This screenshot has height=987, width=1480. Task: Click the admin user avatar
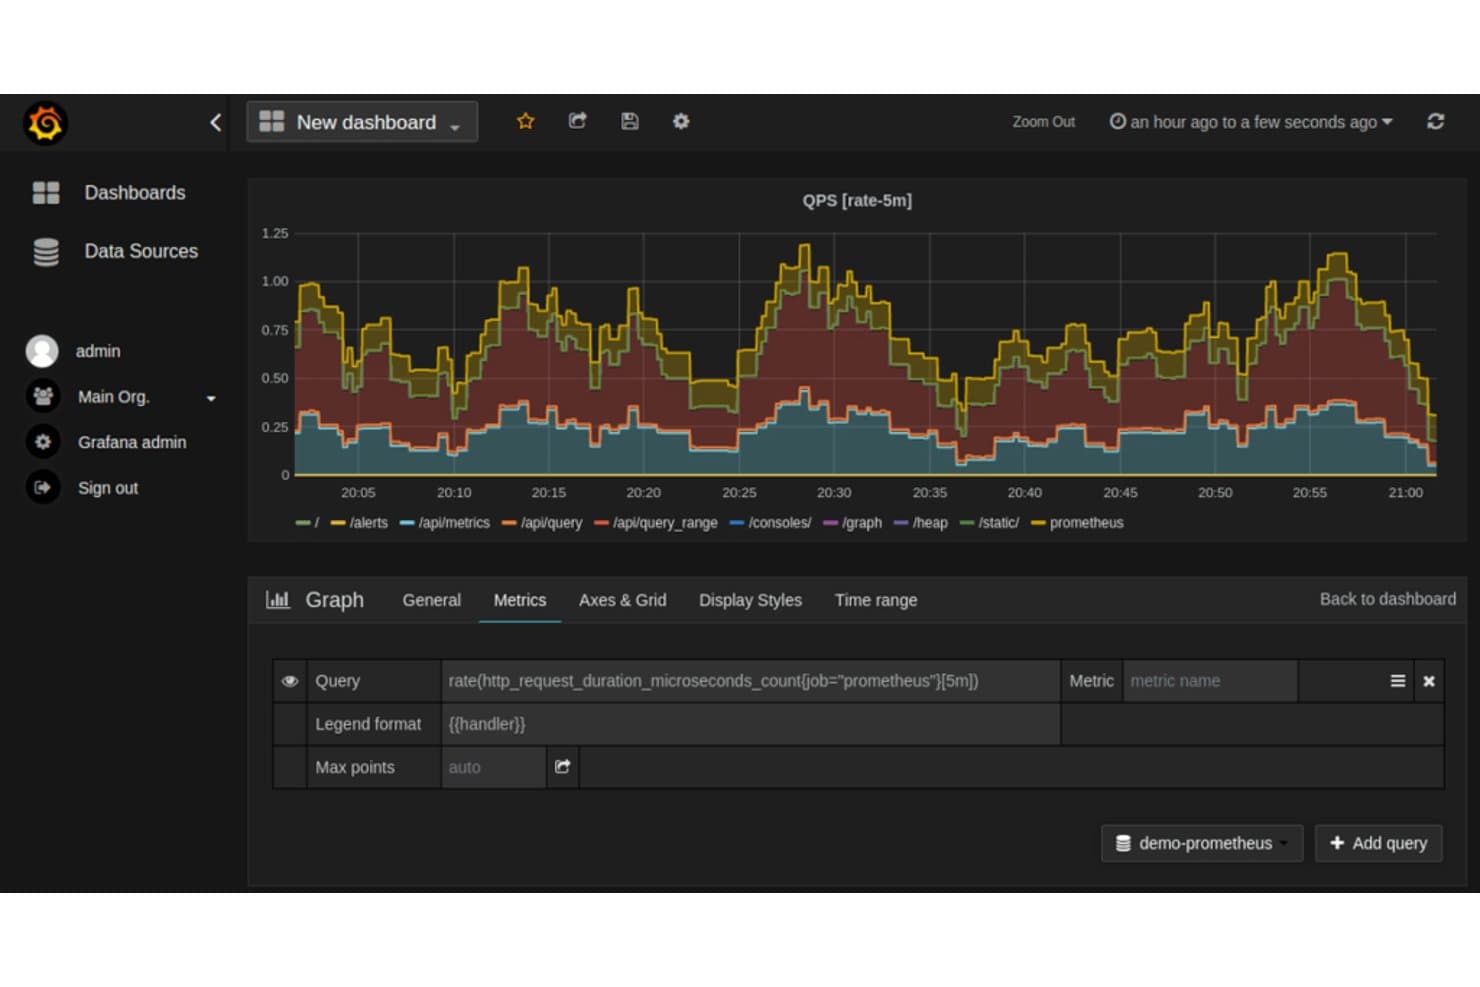pos(42,351)
